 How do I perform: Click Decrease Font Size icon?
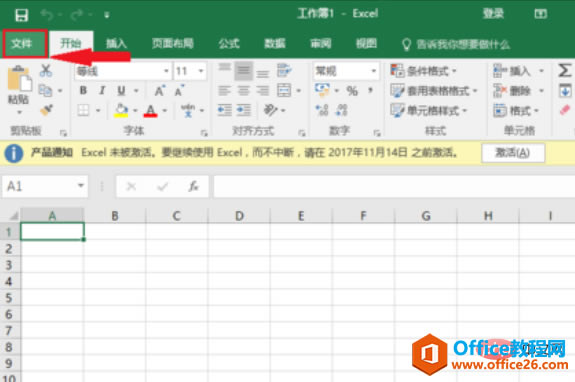179,90
